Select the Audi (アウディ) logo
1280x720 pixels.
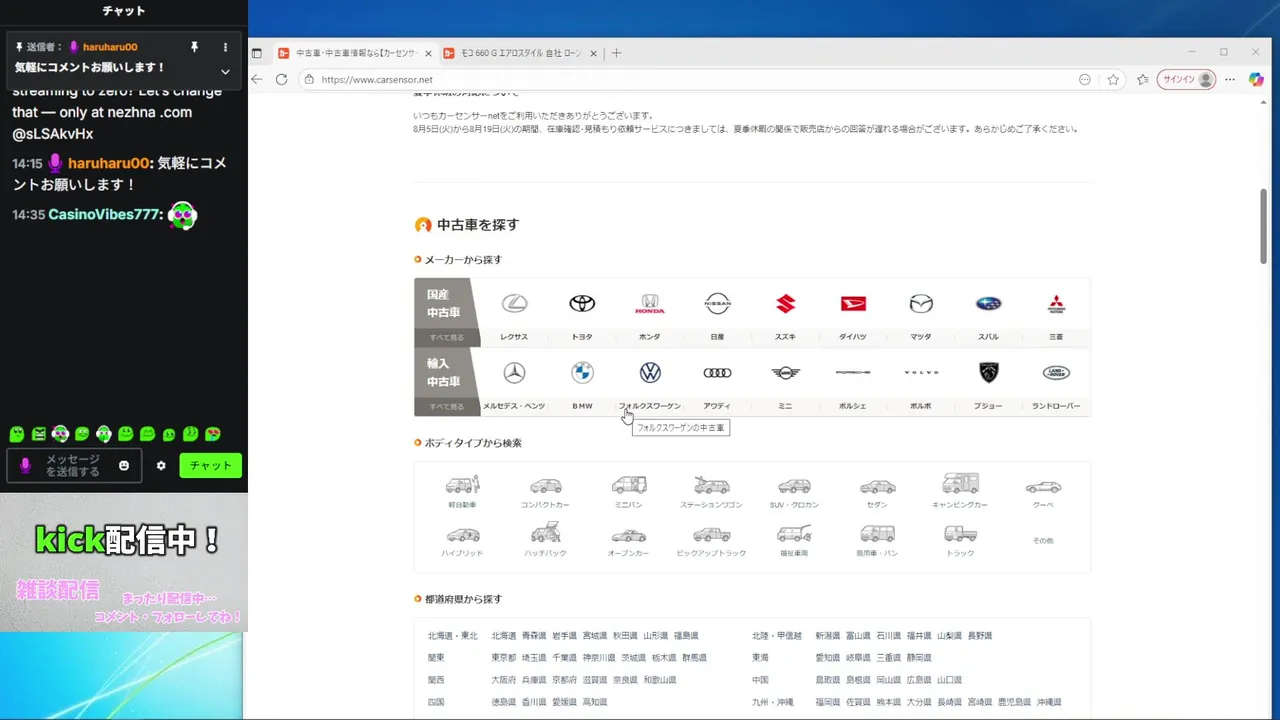click(x=717, y=373)
